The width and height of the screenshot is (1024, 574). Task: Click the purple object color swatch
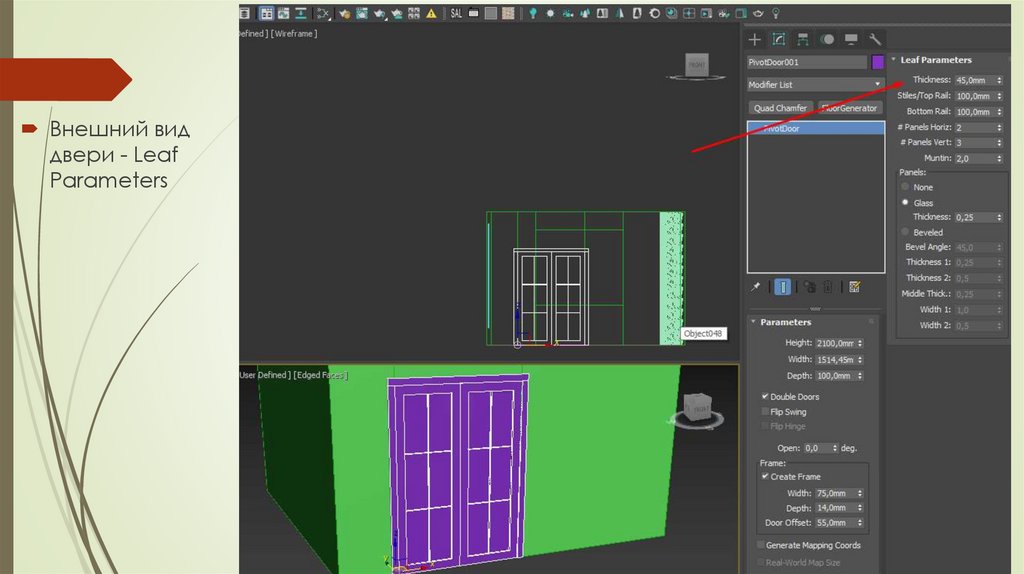(x=877, y=62)
